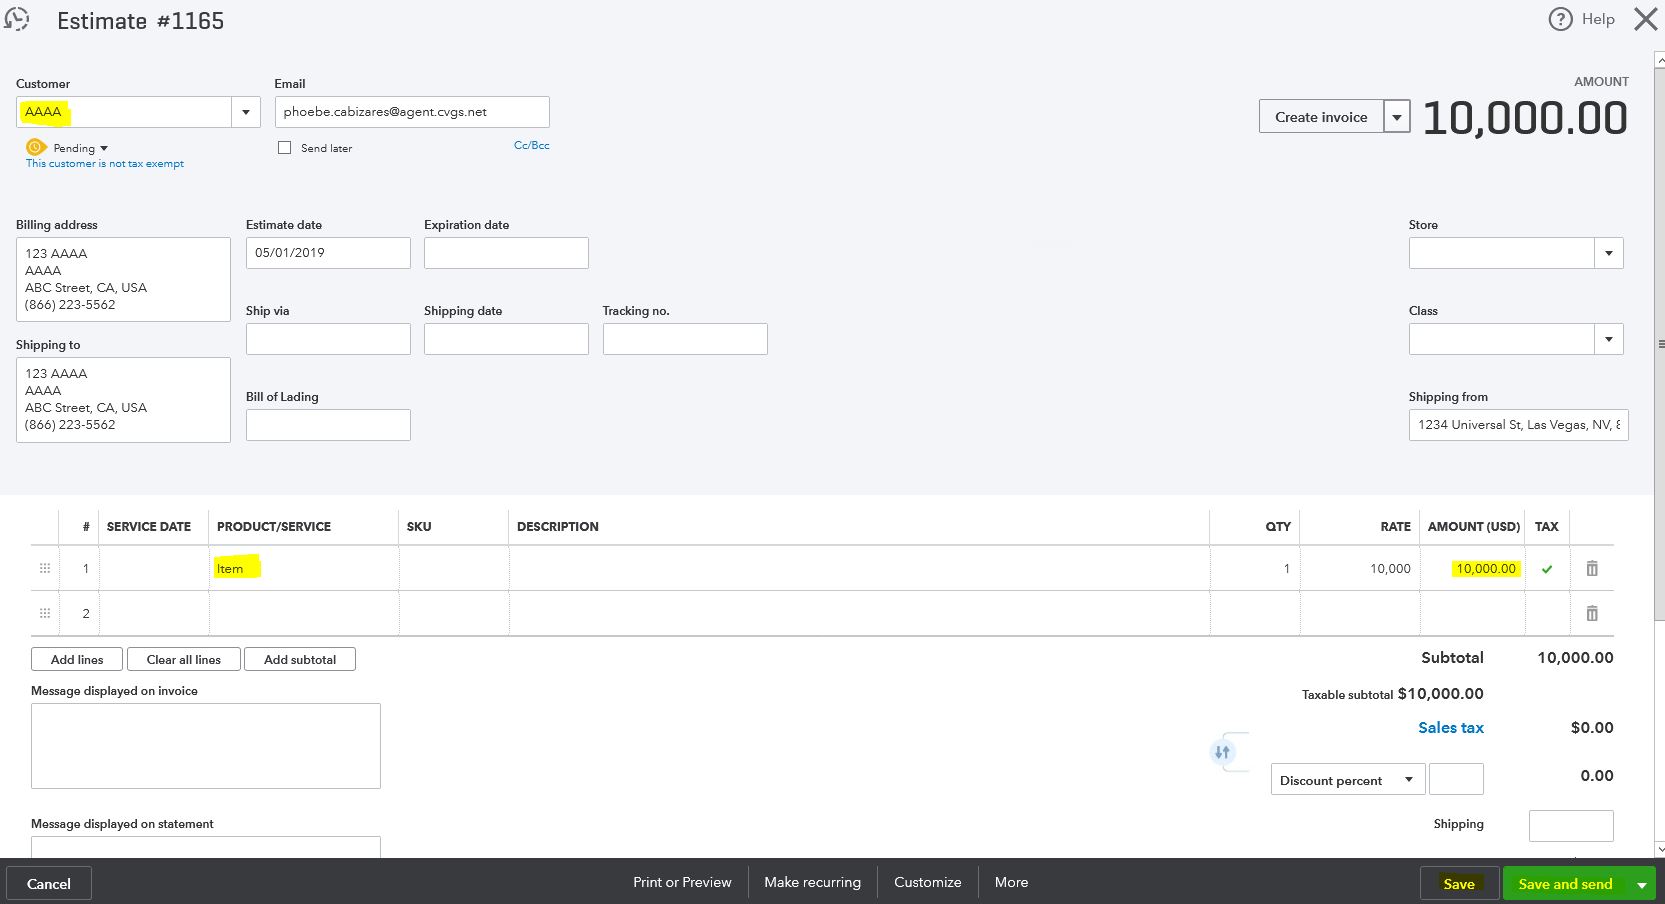The image size is (1665, 904).
Task: Open the 'This customer is not tax exempt' link
Action: [x=104, y=163]
